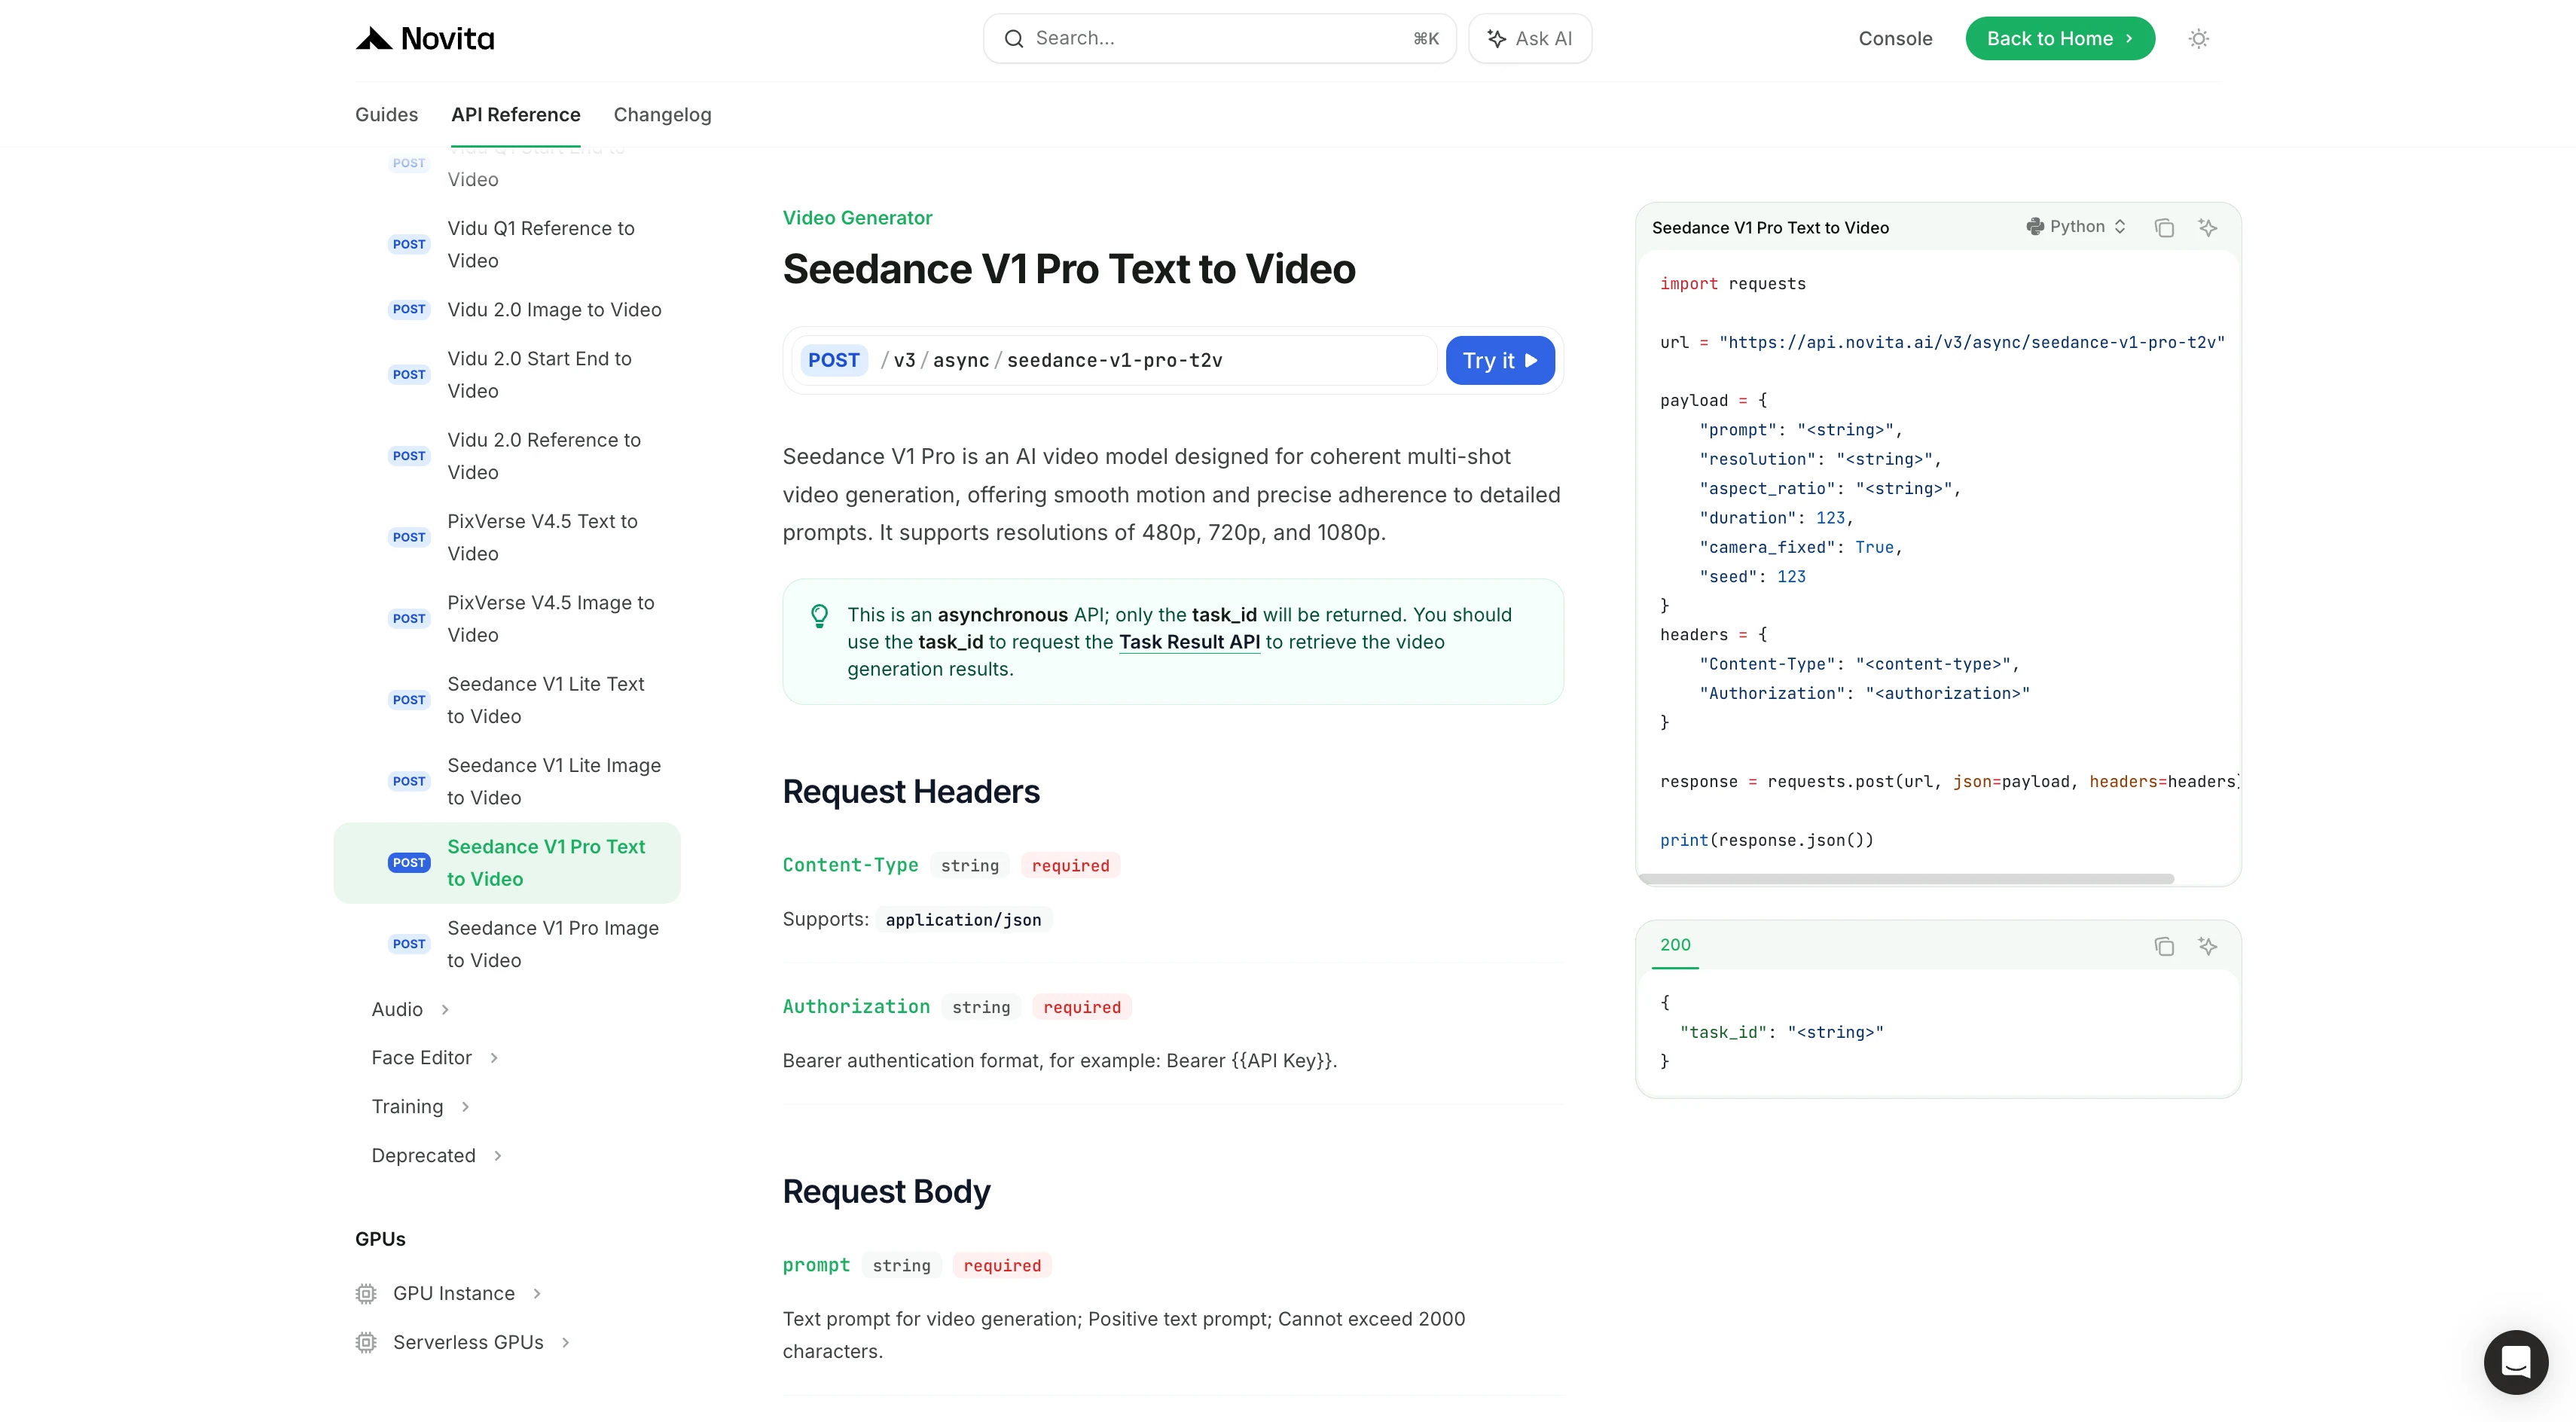Ask AI about the 200 response
Image resolution: width=2576 pixels, height=1422 pixels.
[2208, 946]
